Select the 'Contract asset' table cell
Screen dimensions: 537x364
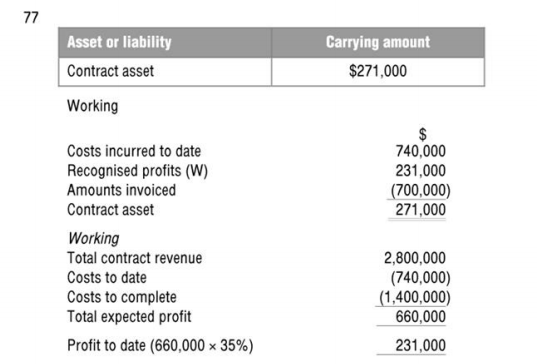[165, 72]
